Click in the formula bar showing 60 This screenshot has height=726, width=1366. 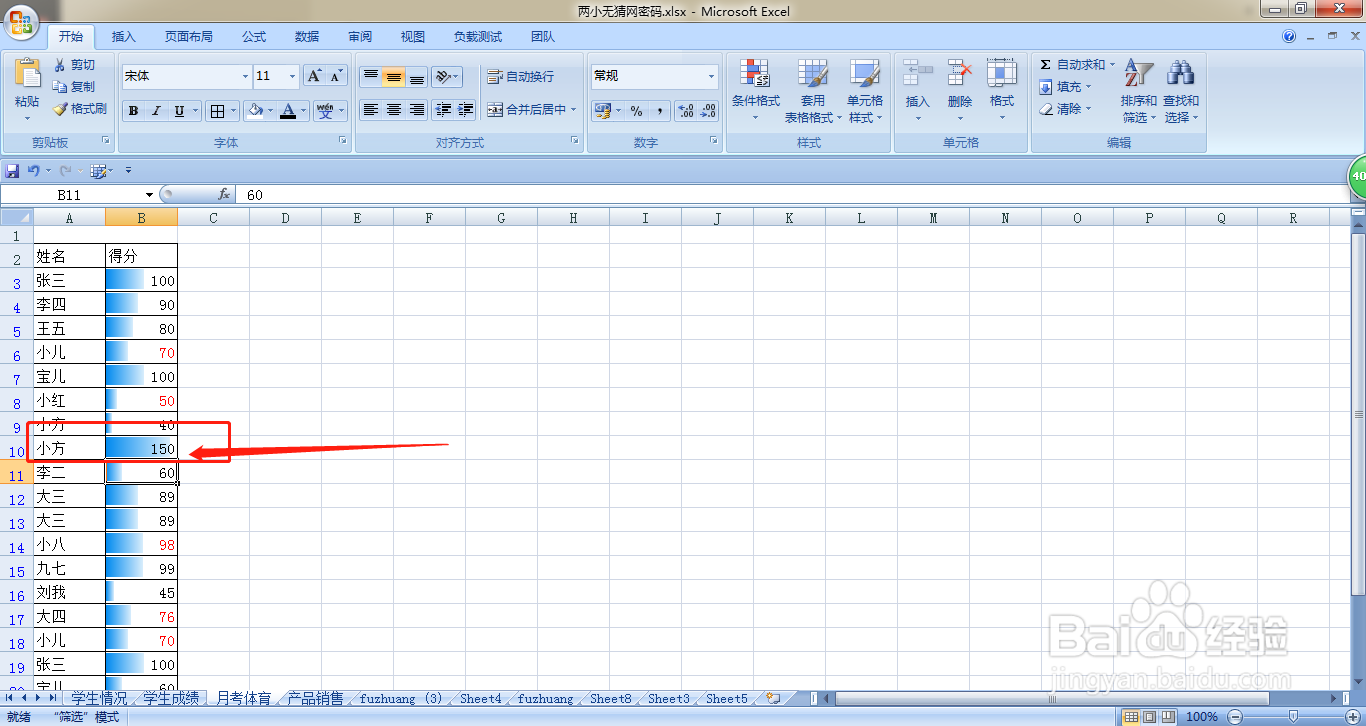794,195
